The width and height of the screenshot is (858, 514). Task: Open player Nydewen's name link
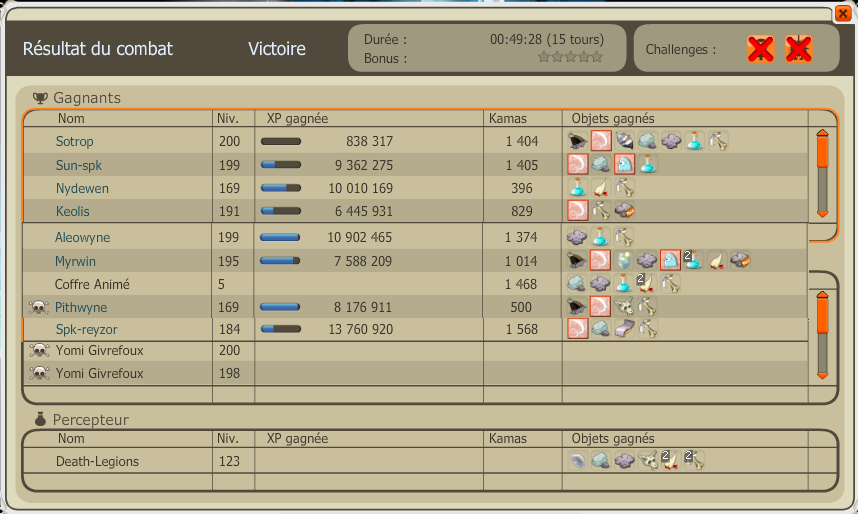(82, 189)
